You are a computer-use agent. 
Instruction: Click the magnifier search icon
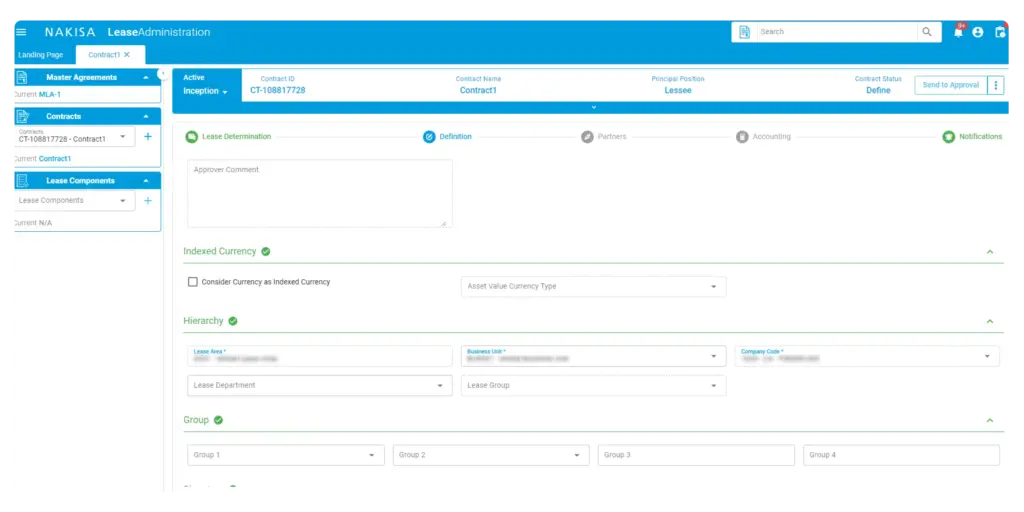coord(927,32)
